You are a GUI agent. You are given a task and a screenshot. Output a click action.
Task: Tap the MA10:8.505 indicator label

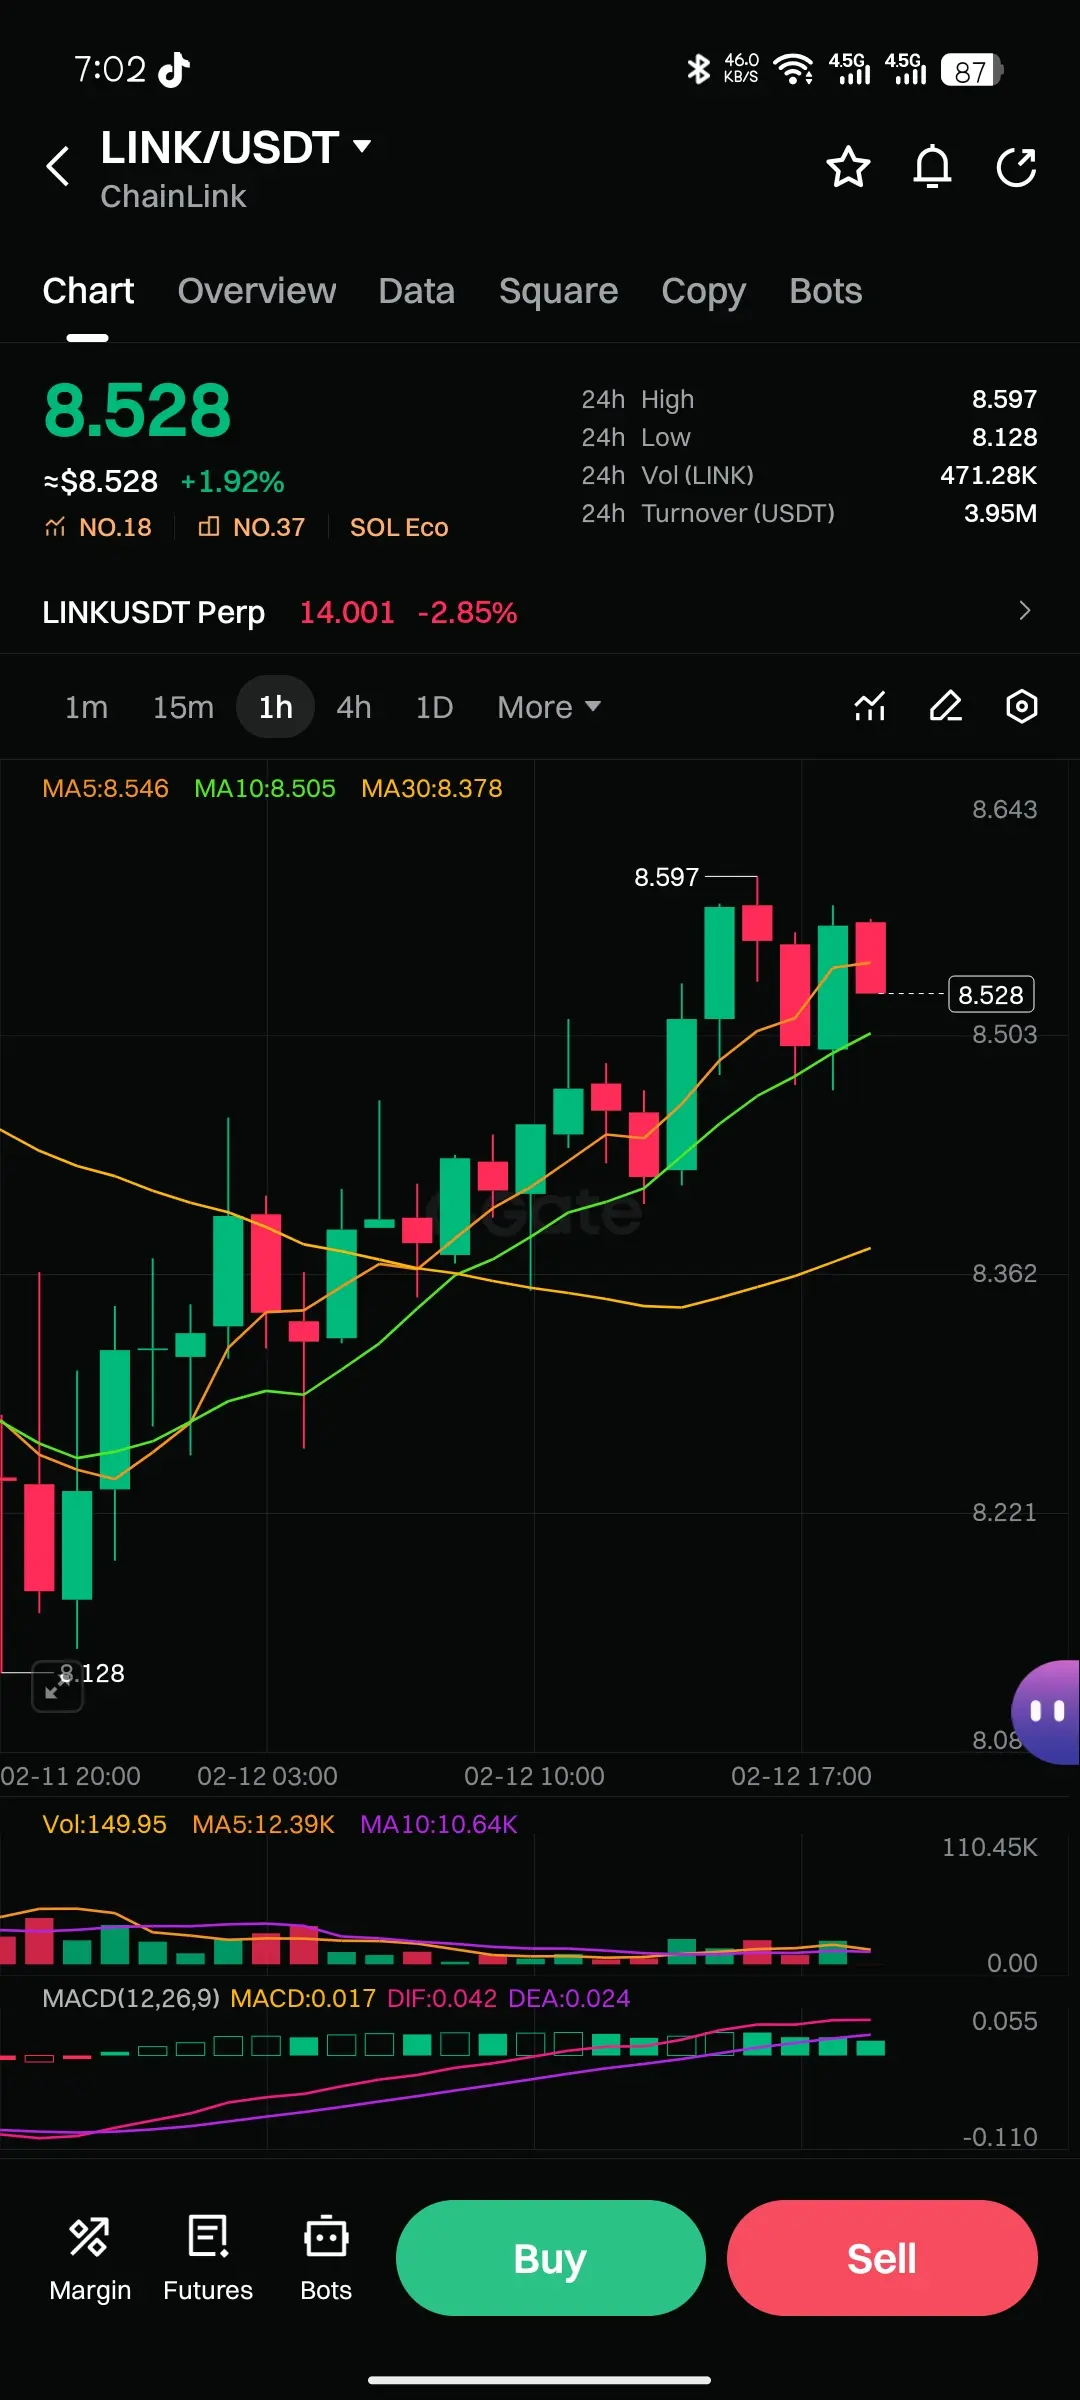pyautogui.click(x=265, y=788)
